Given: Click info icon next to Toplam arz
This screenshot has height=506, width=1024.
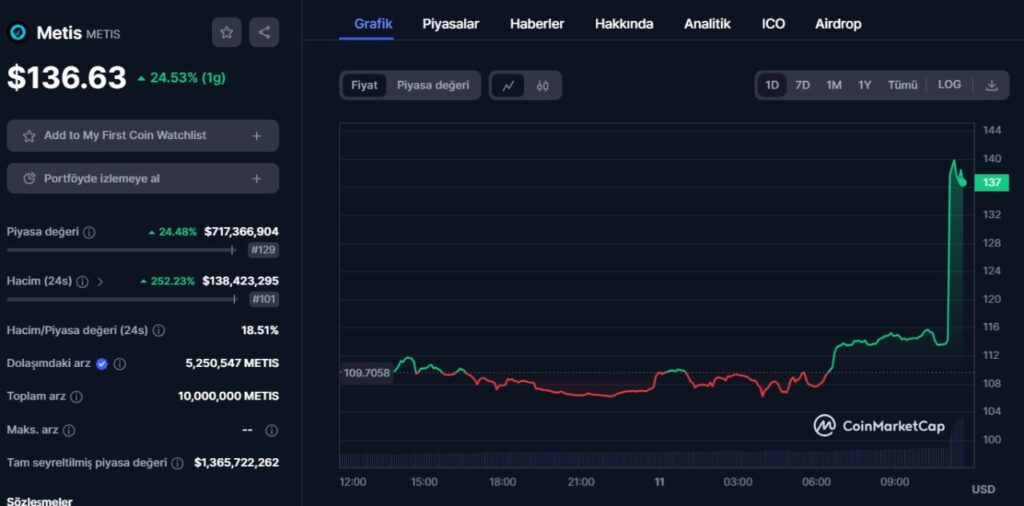Looking at the screenshot, I should 76,397.
